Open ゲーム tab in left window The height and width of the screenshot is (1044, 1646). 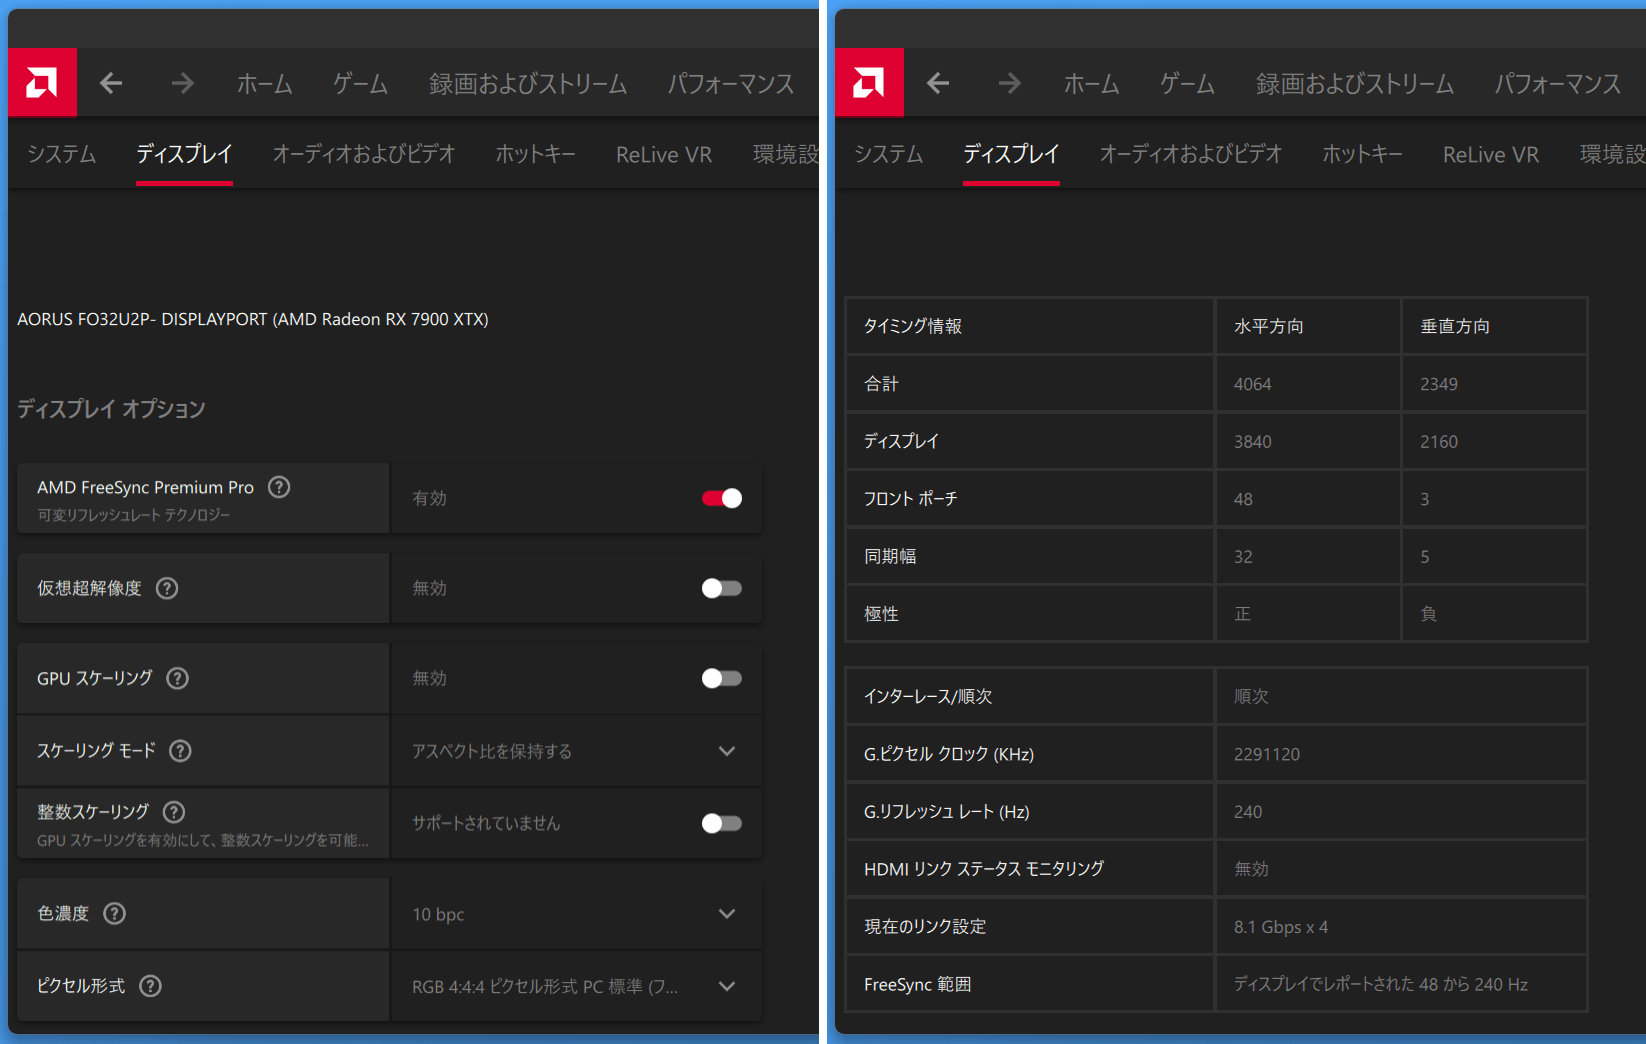361,84
